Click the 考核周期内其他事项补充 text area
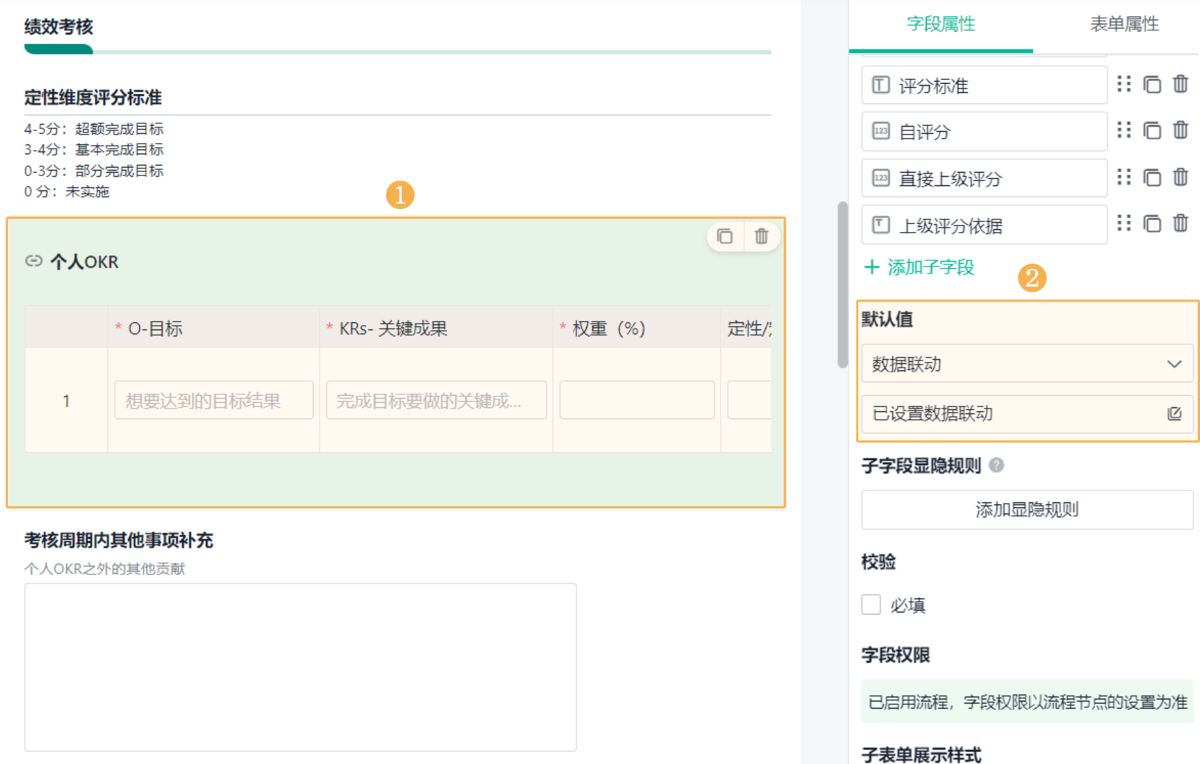Image resolution: width=1200 pixels, height=764 pixels. click(300, 666)
